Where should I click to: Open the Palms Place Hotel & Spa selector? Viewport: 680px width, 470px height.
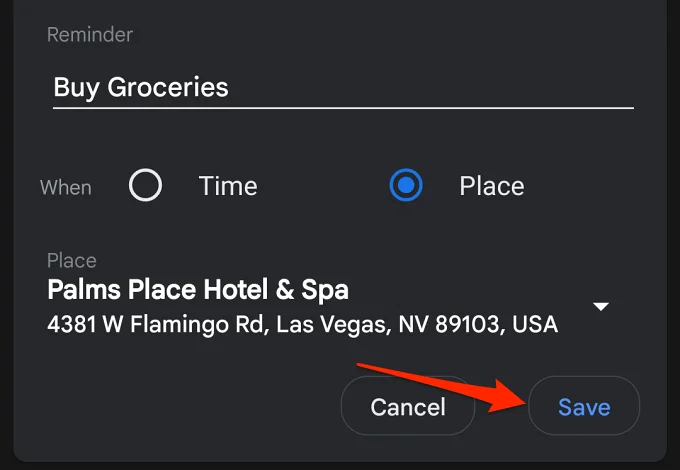click(x=328, y=307)
